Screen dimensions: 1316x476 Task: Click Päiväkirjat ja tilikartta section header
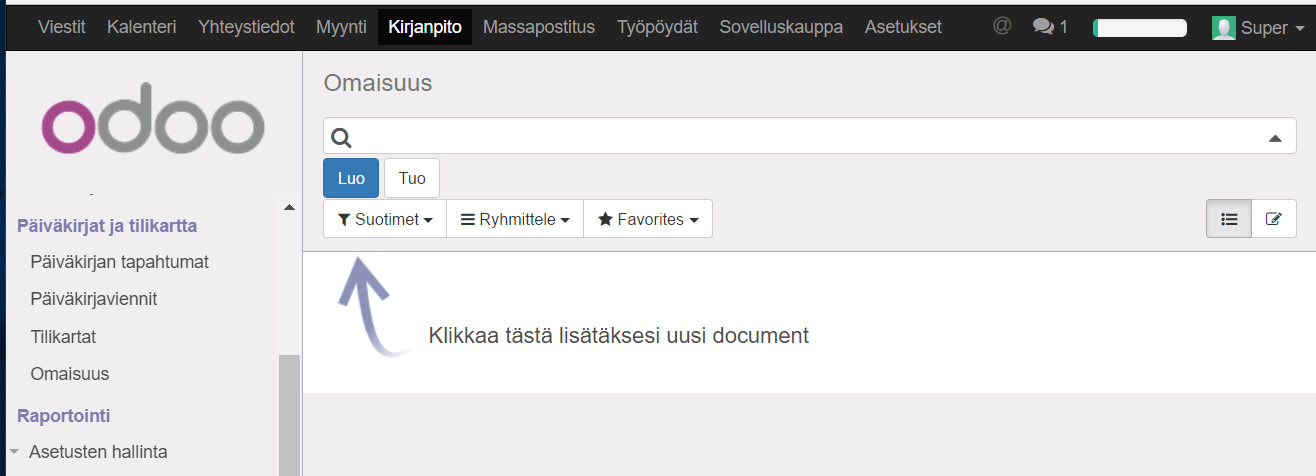click(107, 225)
